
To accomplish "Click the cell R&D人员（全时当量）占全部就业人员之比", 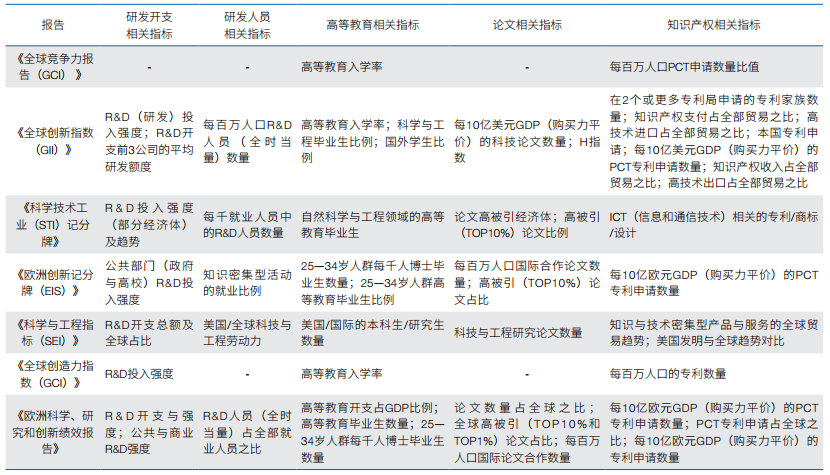I will point(247,432).
